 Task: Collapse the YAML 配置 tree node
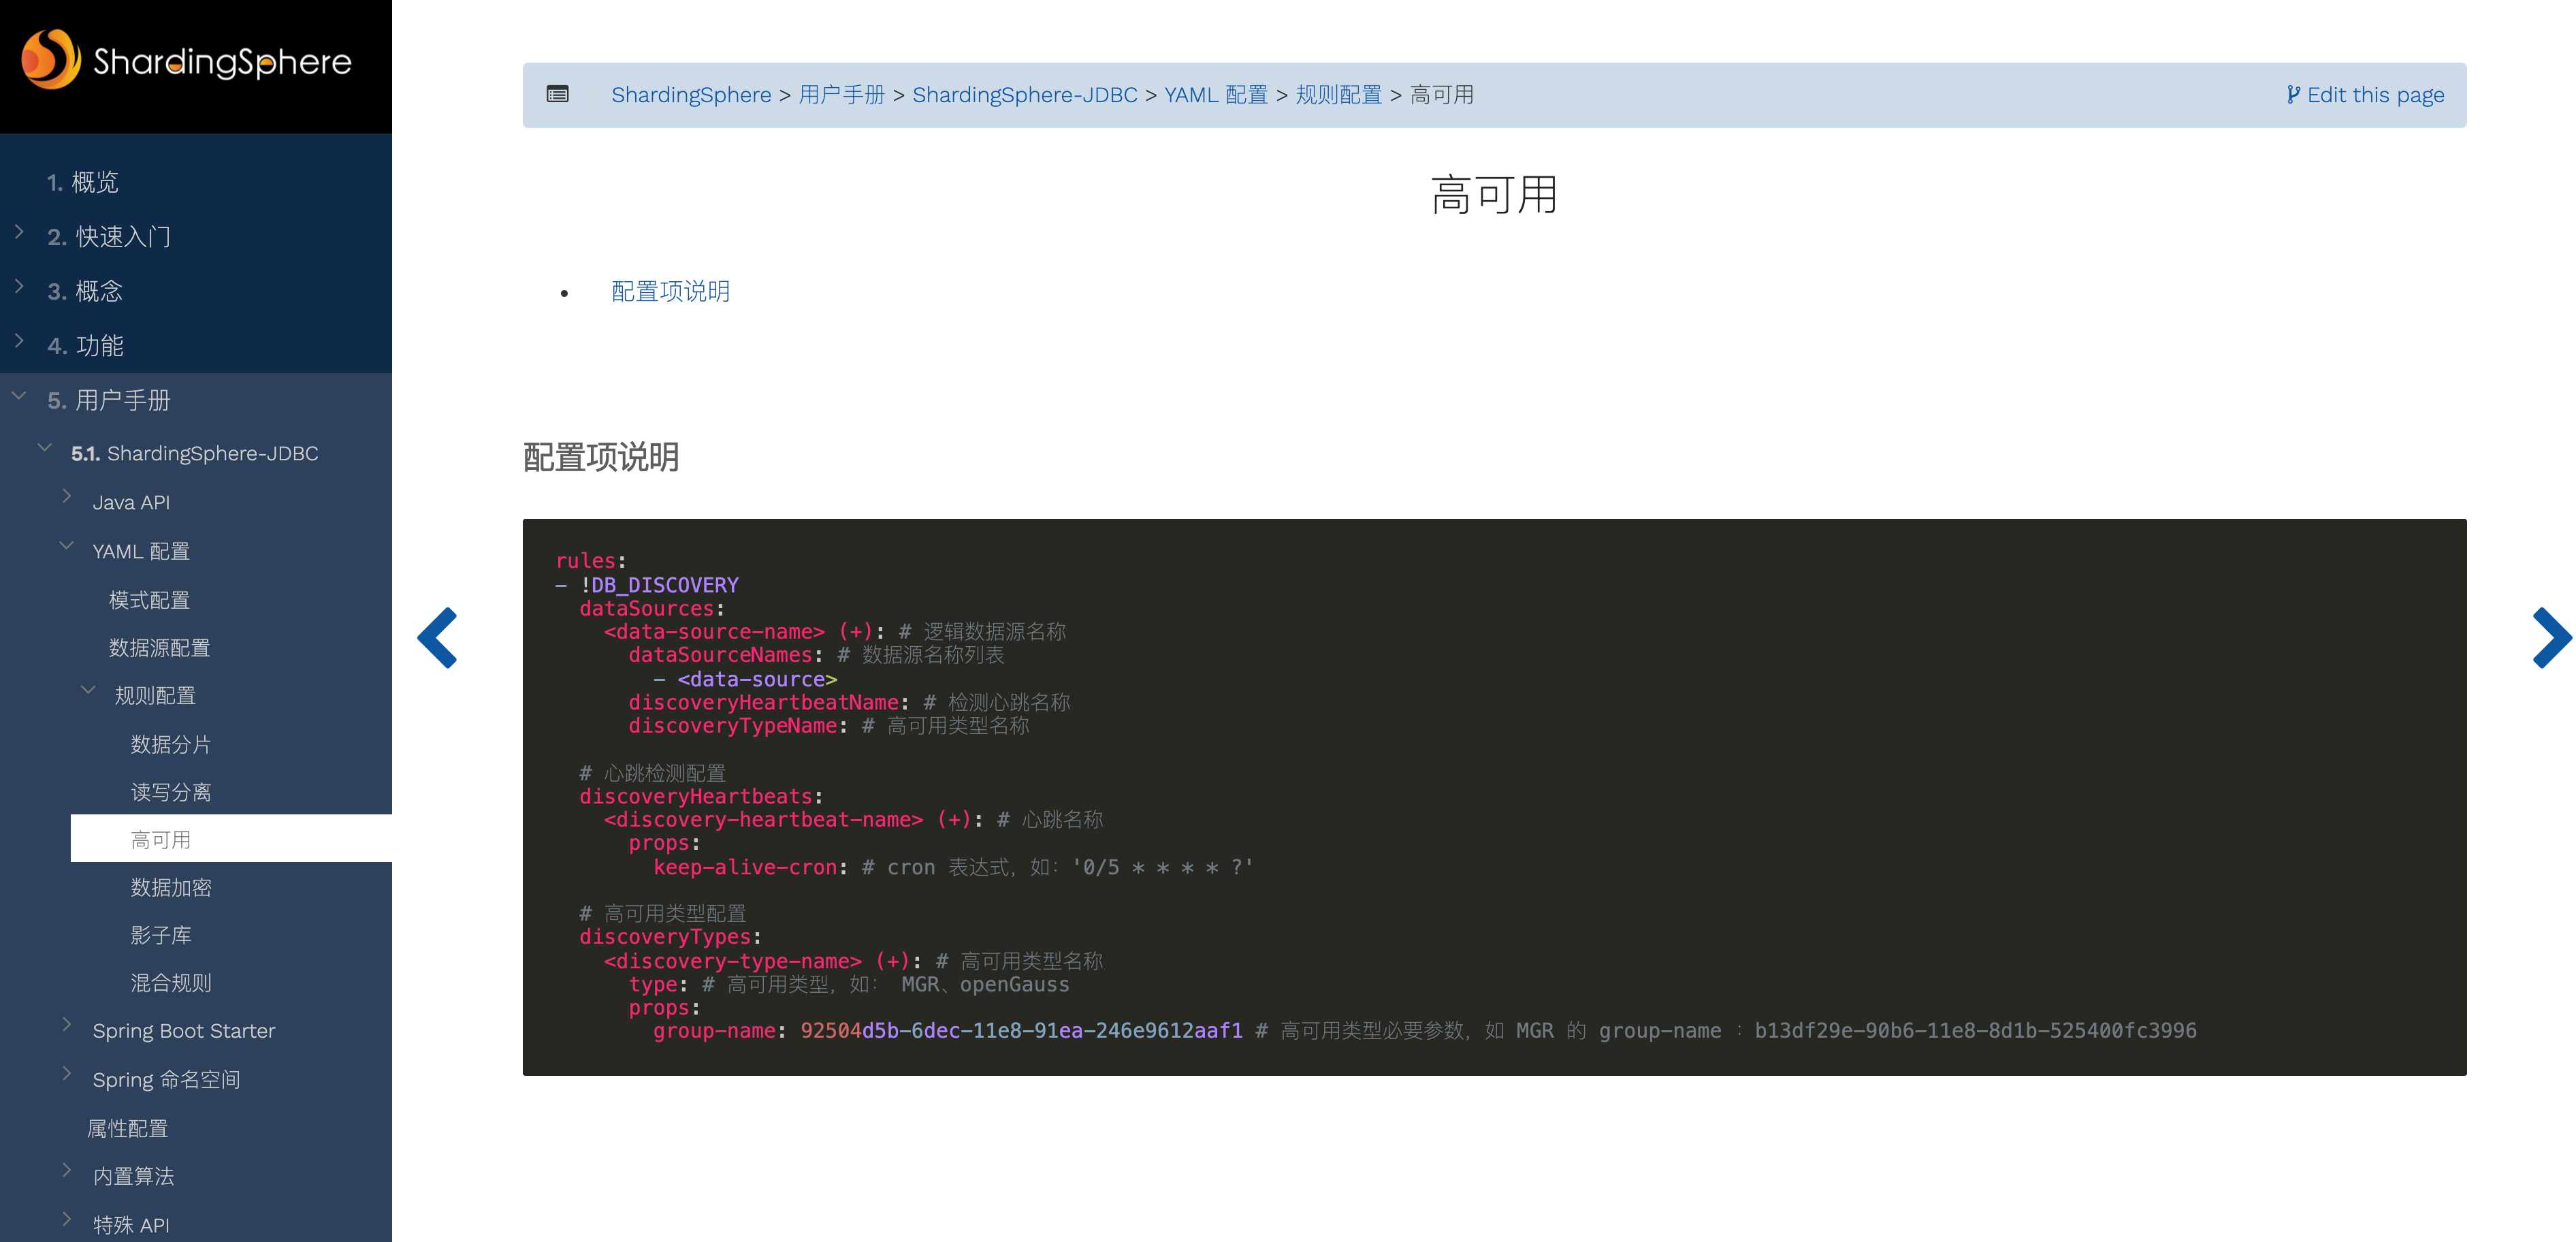(x=67, y=546)
